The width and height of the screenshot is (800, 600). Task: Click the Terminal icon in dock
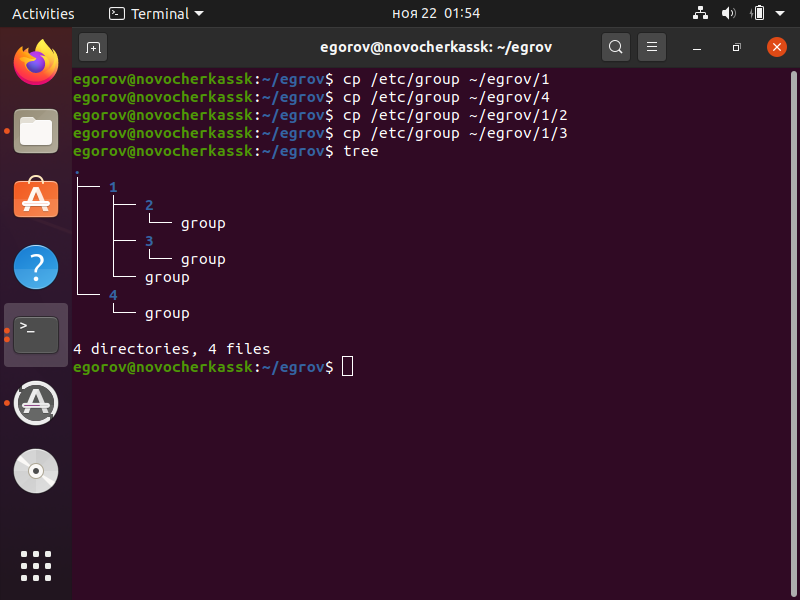[36, 335]
